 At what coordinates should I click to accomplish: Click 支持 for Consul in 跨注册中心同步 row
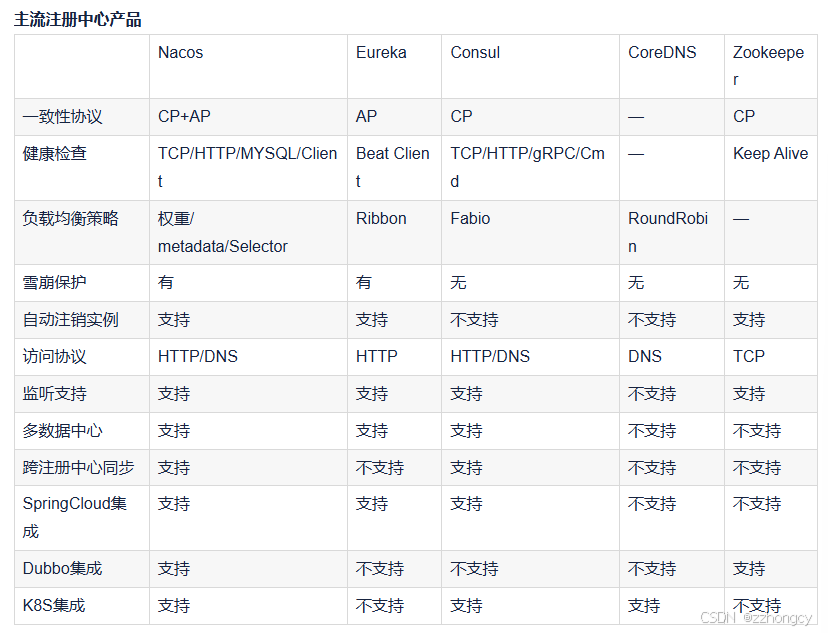[466, 467]
